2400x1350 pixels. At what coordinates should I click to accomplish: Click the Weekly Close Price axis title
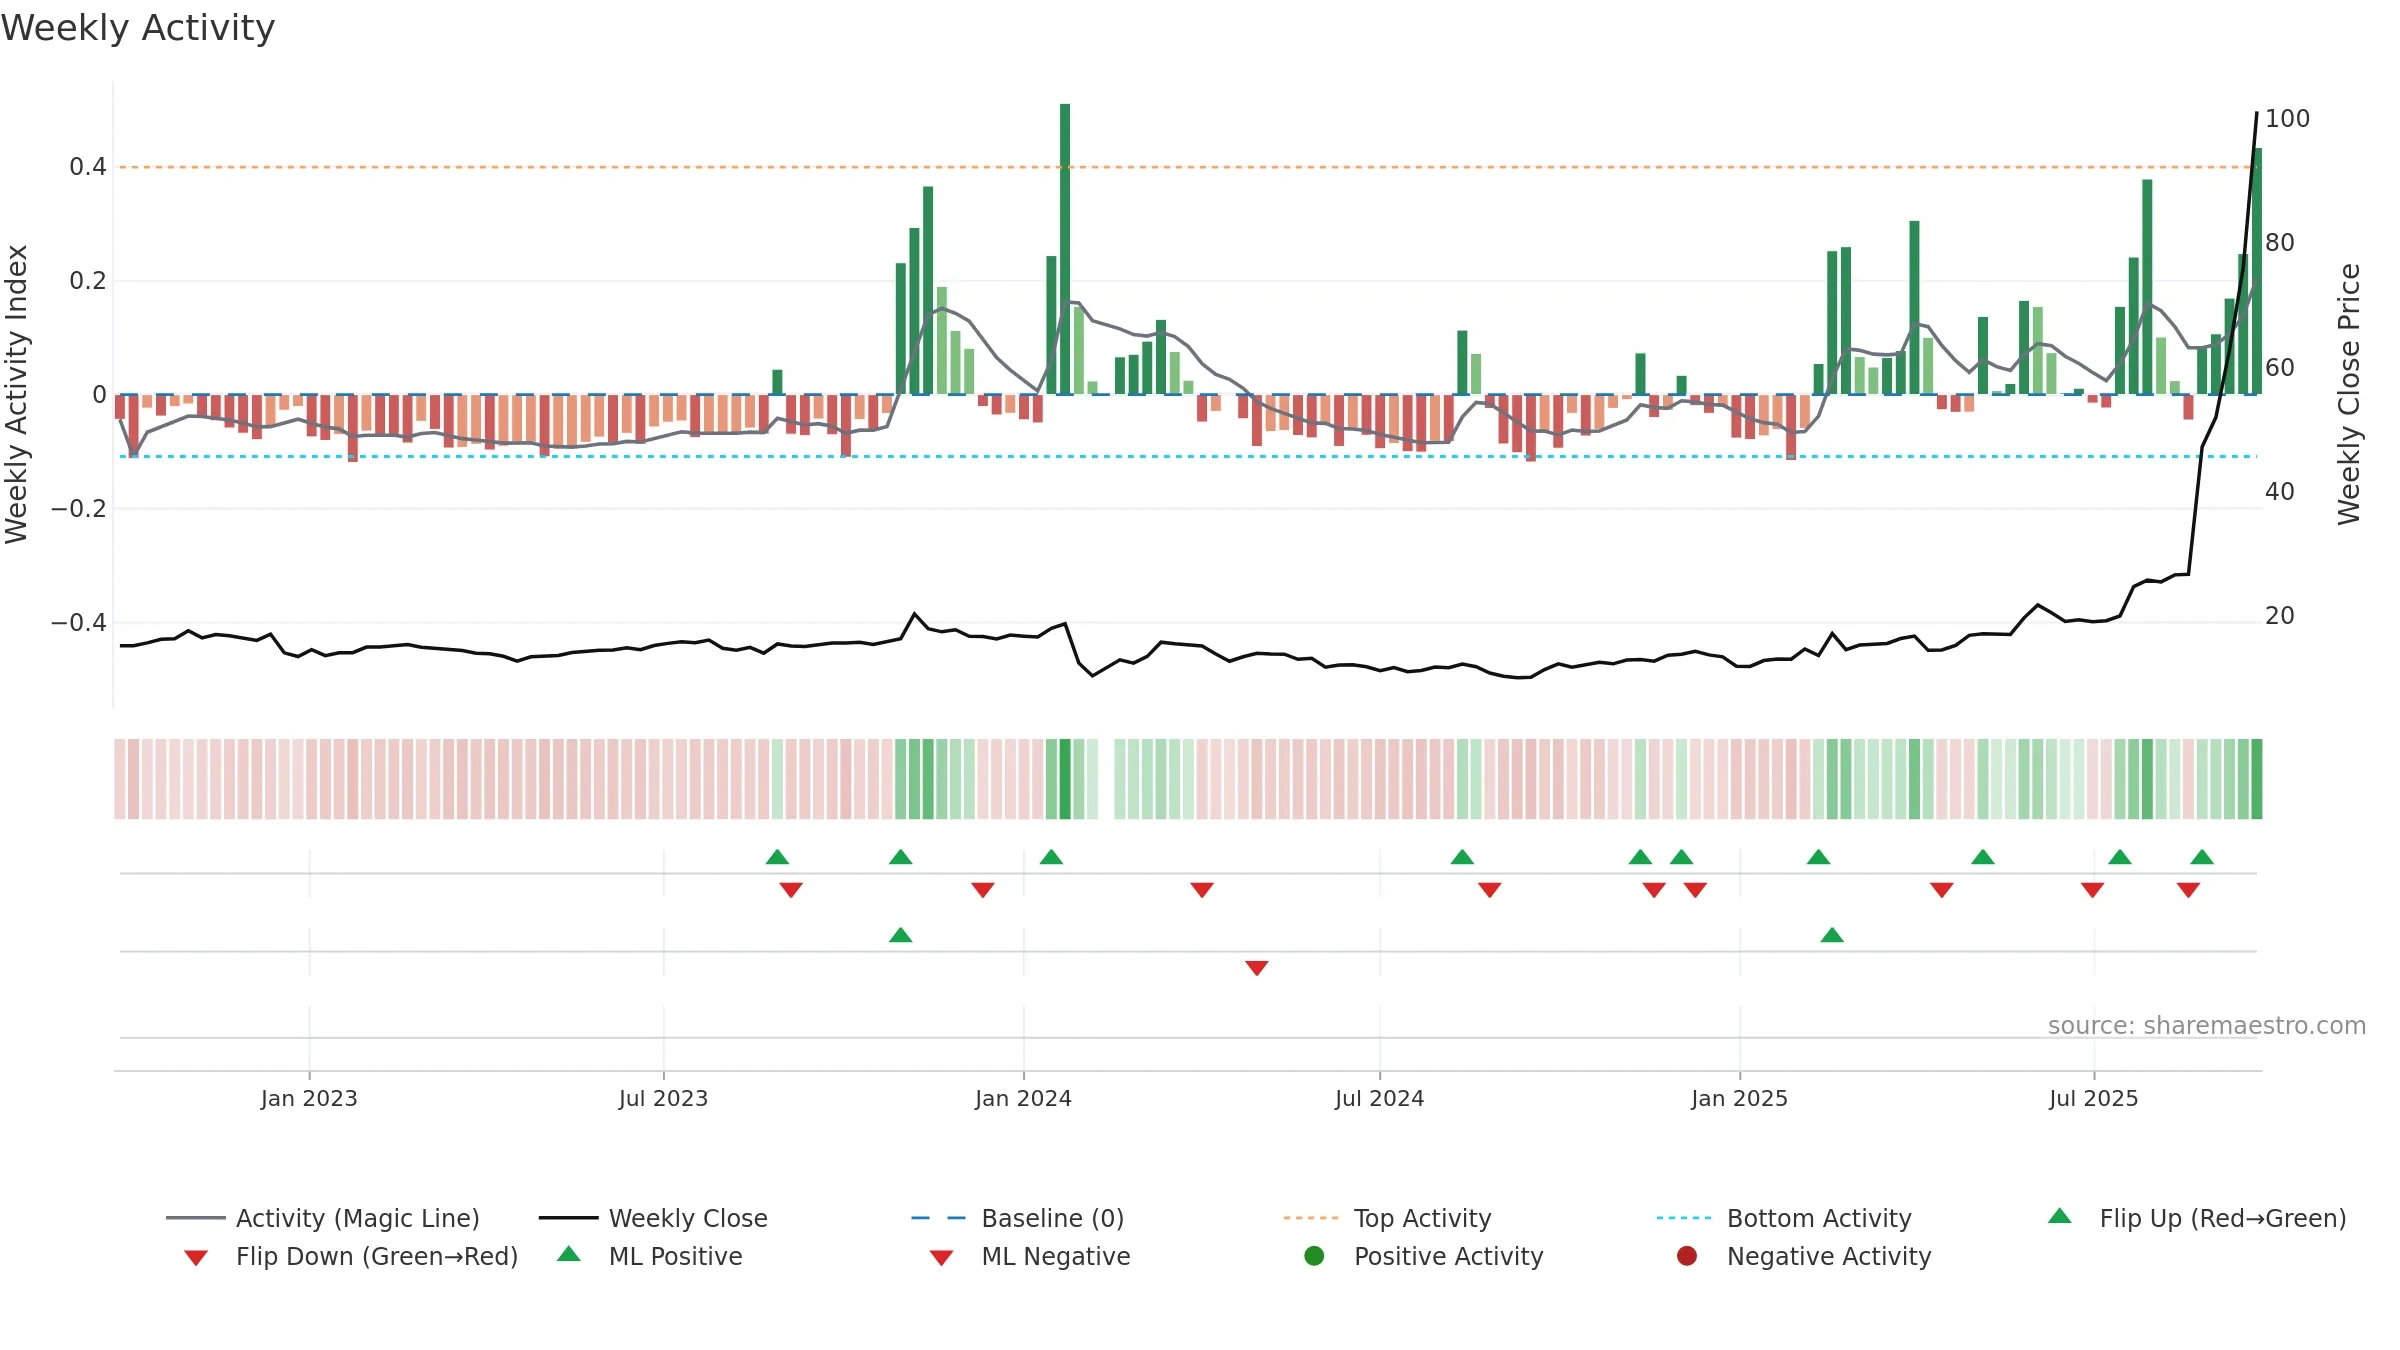[x=2349, y=394]
